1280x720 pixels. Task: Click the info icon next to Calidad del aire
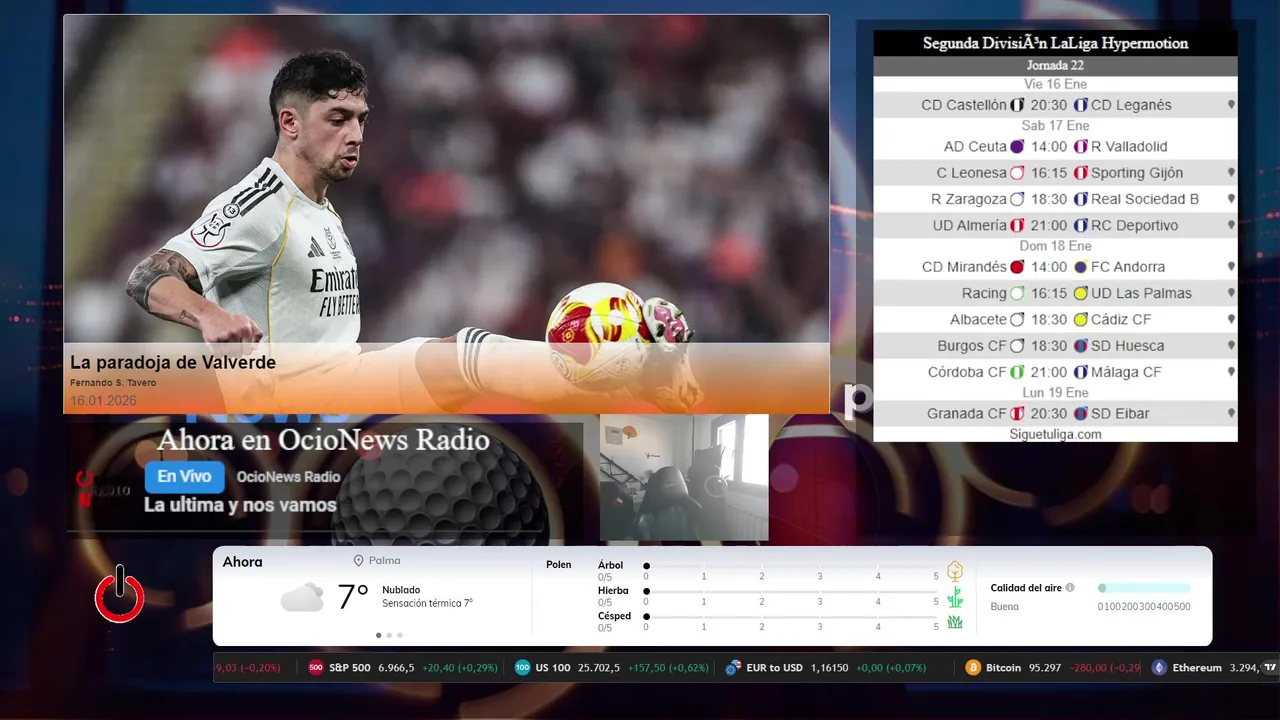tap(1070, 588)
